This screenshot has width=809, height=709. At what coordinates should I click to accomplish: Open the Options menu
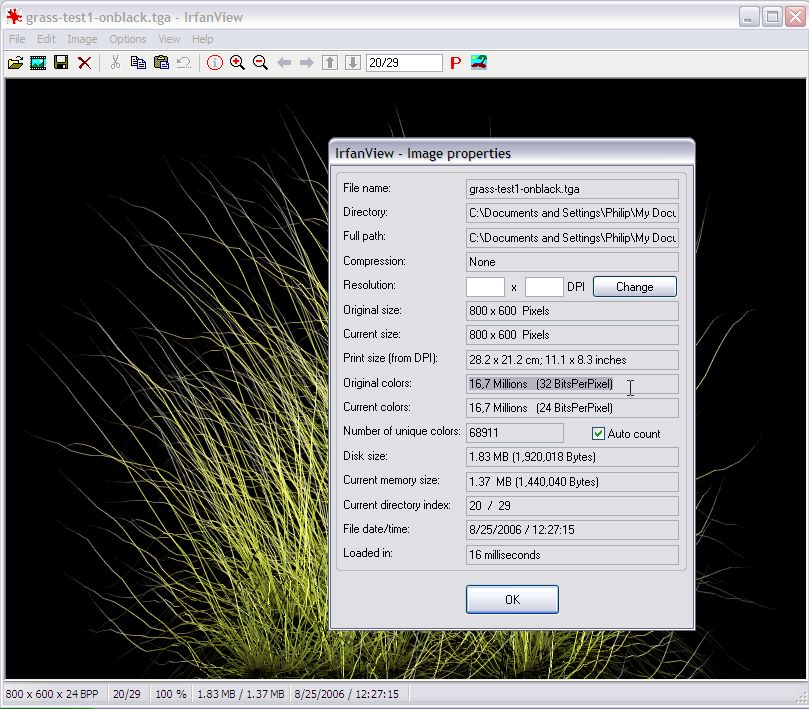128,39
